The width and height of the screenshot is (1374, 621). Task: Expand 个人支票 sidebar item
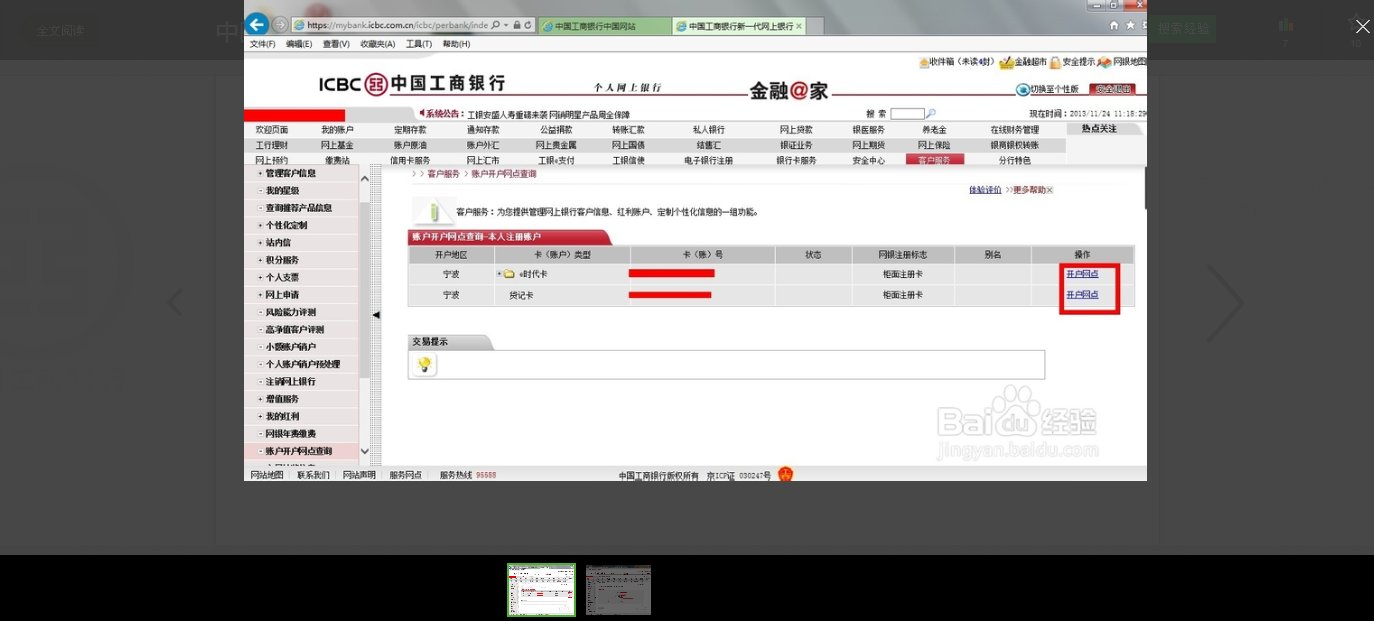pyautogui.click(x=260, y=278)
